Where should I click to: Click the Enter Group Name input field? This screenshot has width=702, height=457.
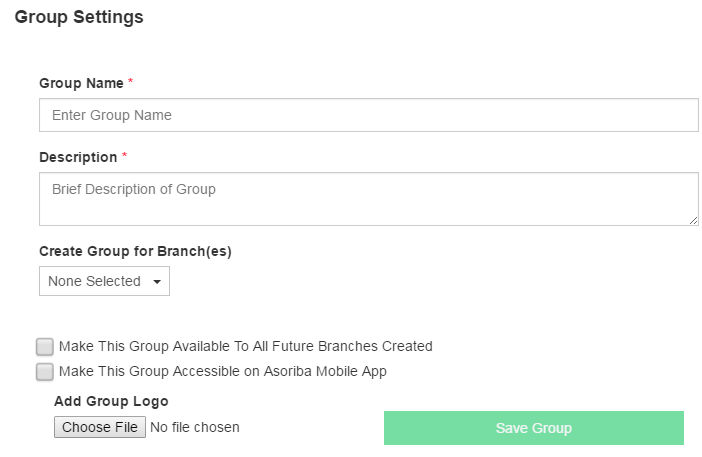click(x=368, y=115)
